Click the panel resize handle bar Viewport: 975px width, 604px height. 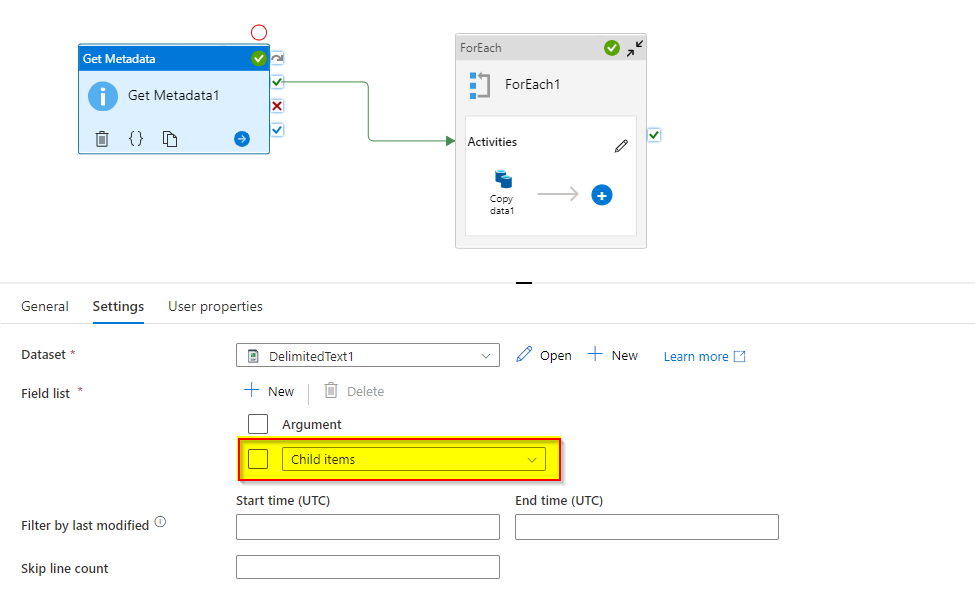(524, 282)
